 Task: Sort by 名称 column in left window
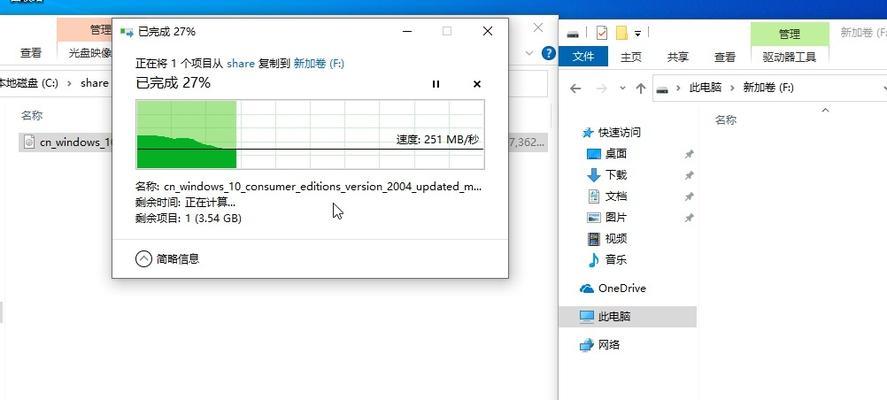click(x=32, y=115)
